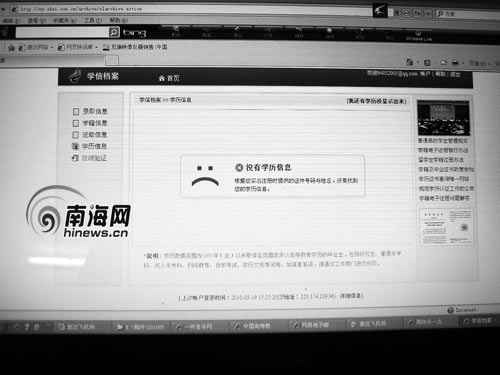Click the 在线验证 sidebar icon
The width and height of the screenshot is (500, 375).
tap(75, 158)
